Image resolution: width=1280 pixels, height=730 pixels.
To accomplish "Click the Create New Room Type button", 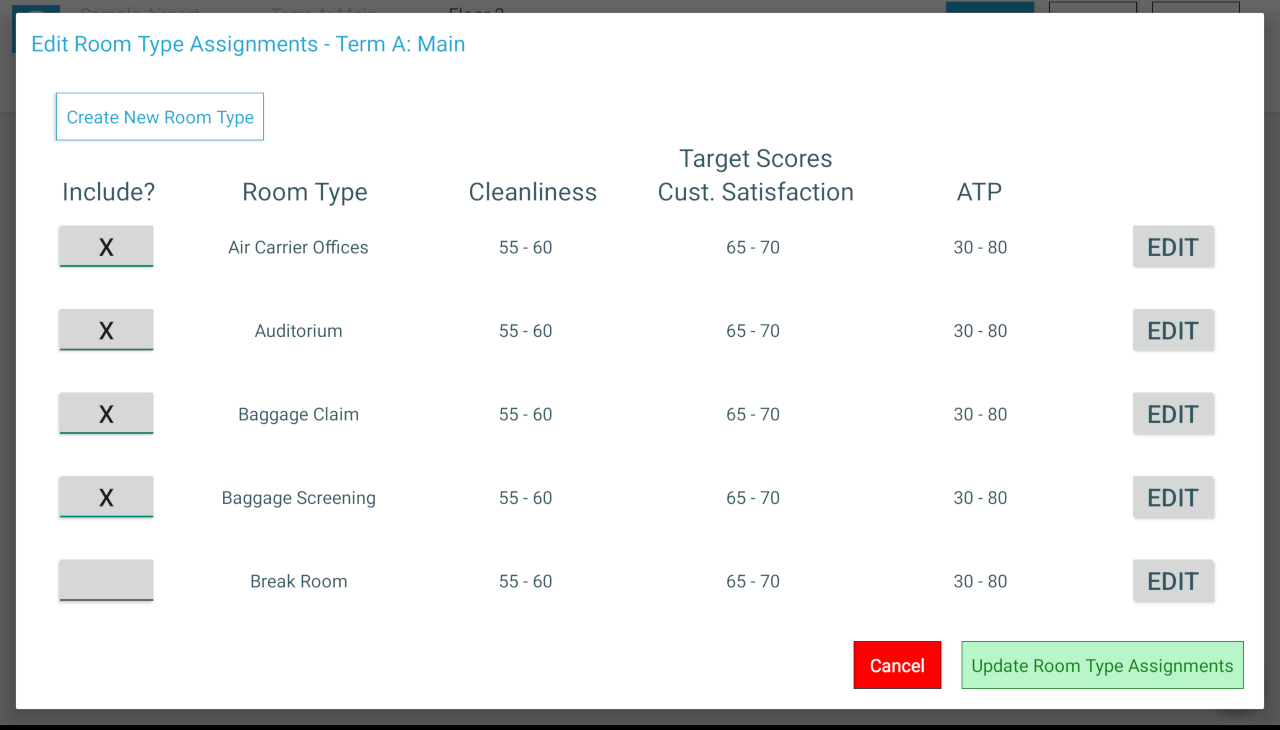I will click(160, 117).
